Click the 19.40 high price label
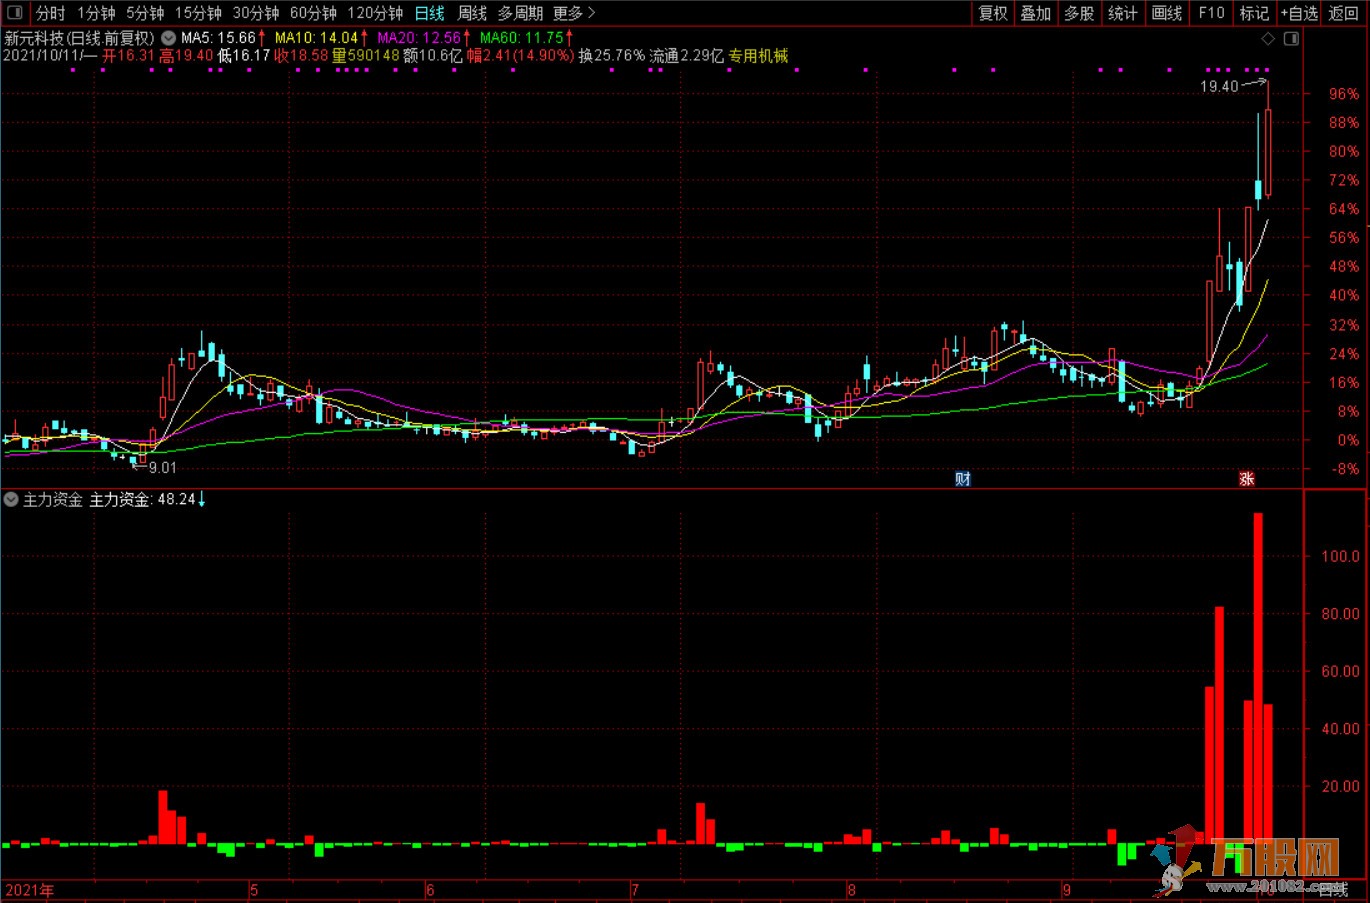The width and height of the screenshot is (1370, 903). coord(1219,87)
